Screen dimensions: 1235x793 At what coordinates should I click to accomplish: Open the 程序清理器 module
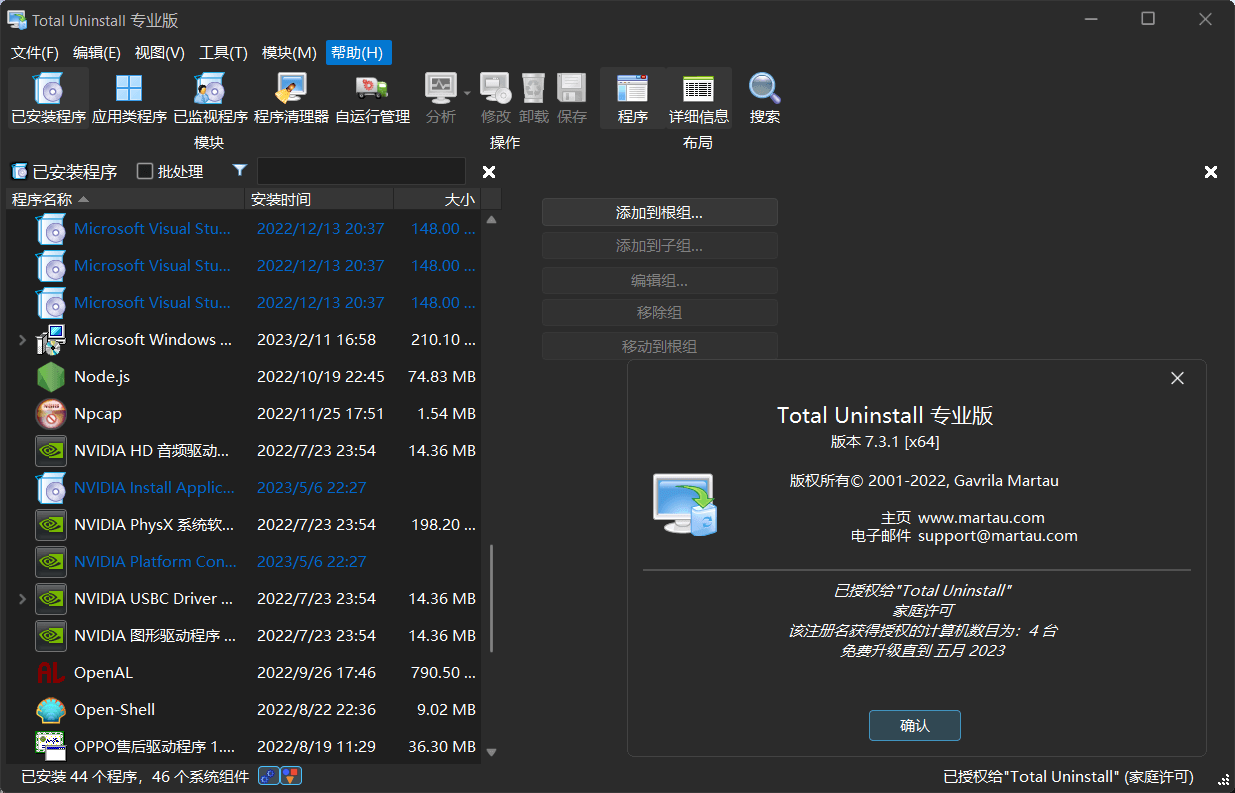(288, 97)
